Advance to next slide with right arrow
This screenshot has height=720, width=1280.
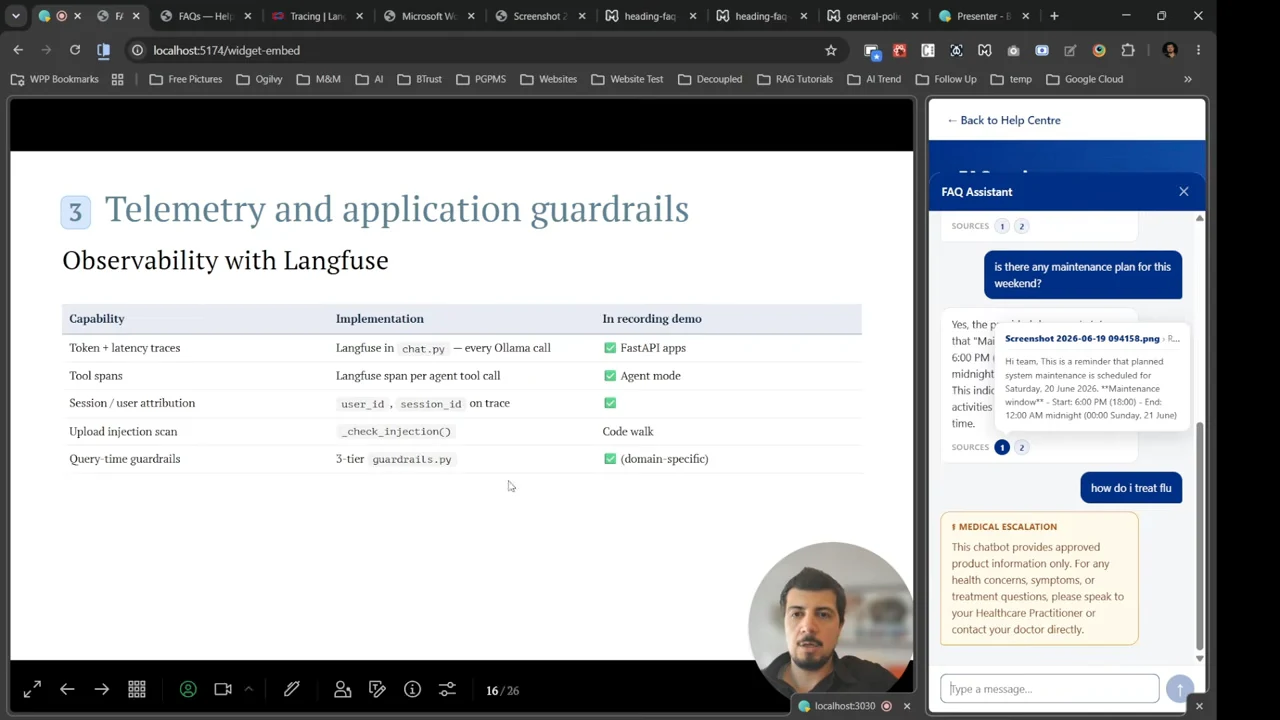point(102,689)
